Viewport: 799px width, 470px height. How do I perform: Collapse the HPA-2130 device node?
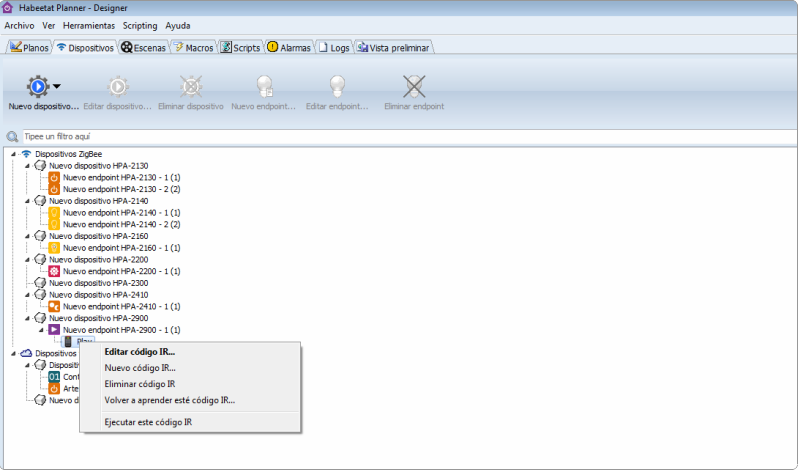click(x=28, y=166)
